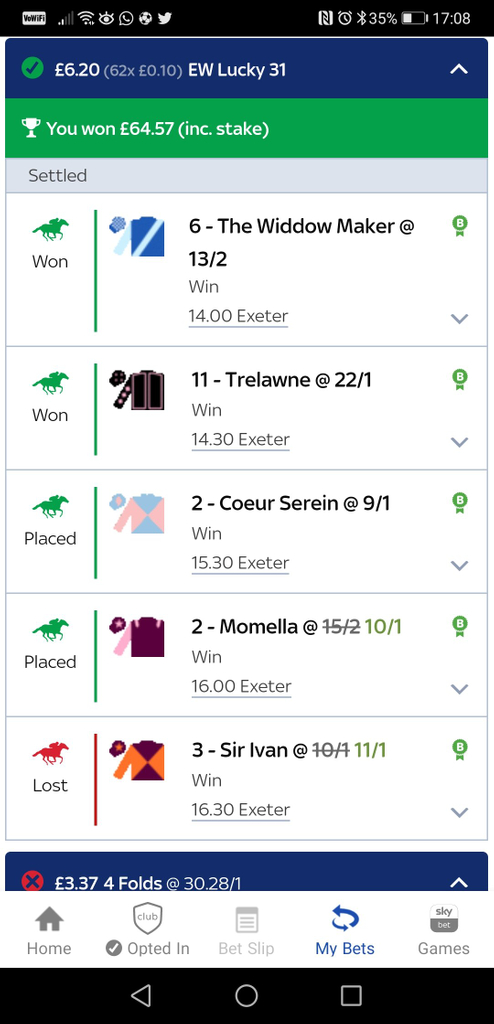The width and height of the screenshot is (494, 1024).
Task: Open the Sky Bet Games icon
Action: (x=444, y=929)
